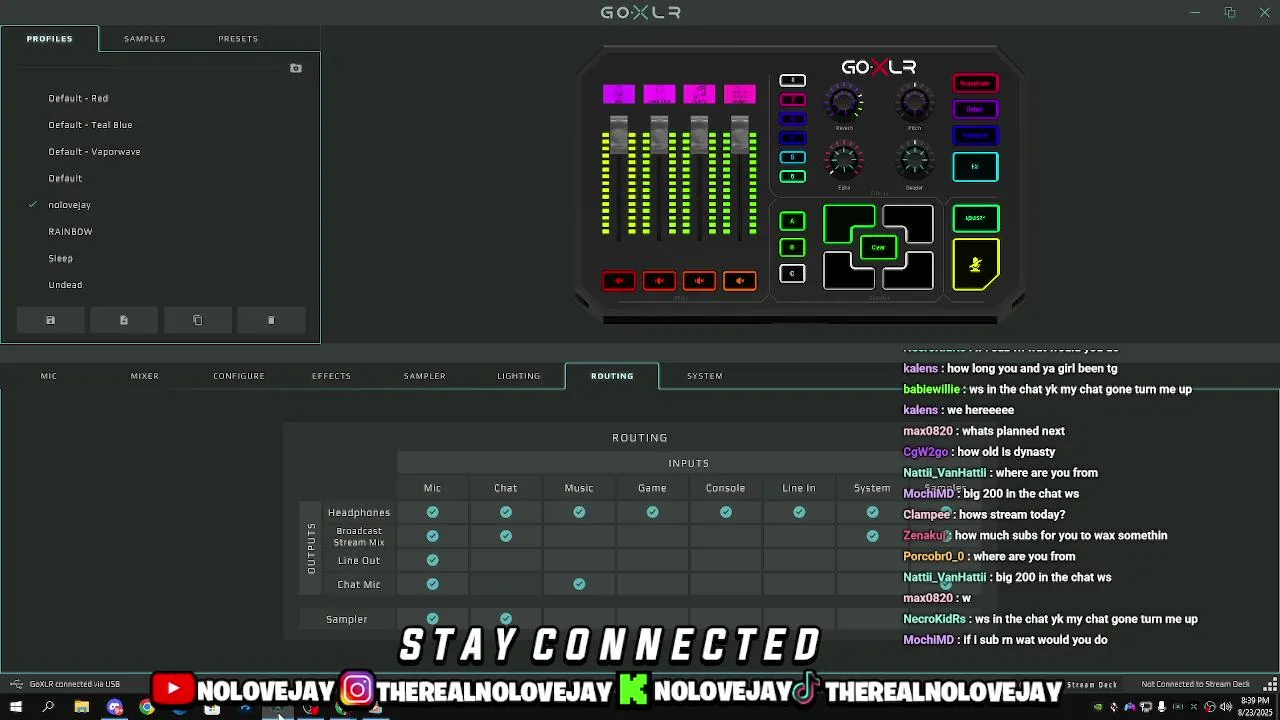Enable Music routing to Broadcast Stream Mix
Image resolution: width=1280 pixels, height=720 pixels.
[x=579, y=536]
